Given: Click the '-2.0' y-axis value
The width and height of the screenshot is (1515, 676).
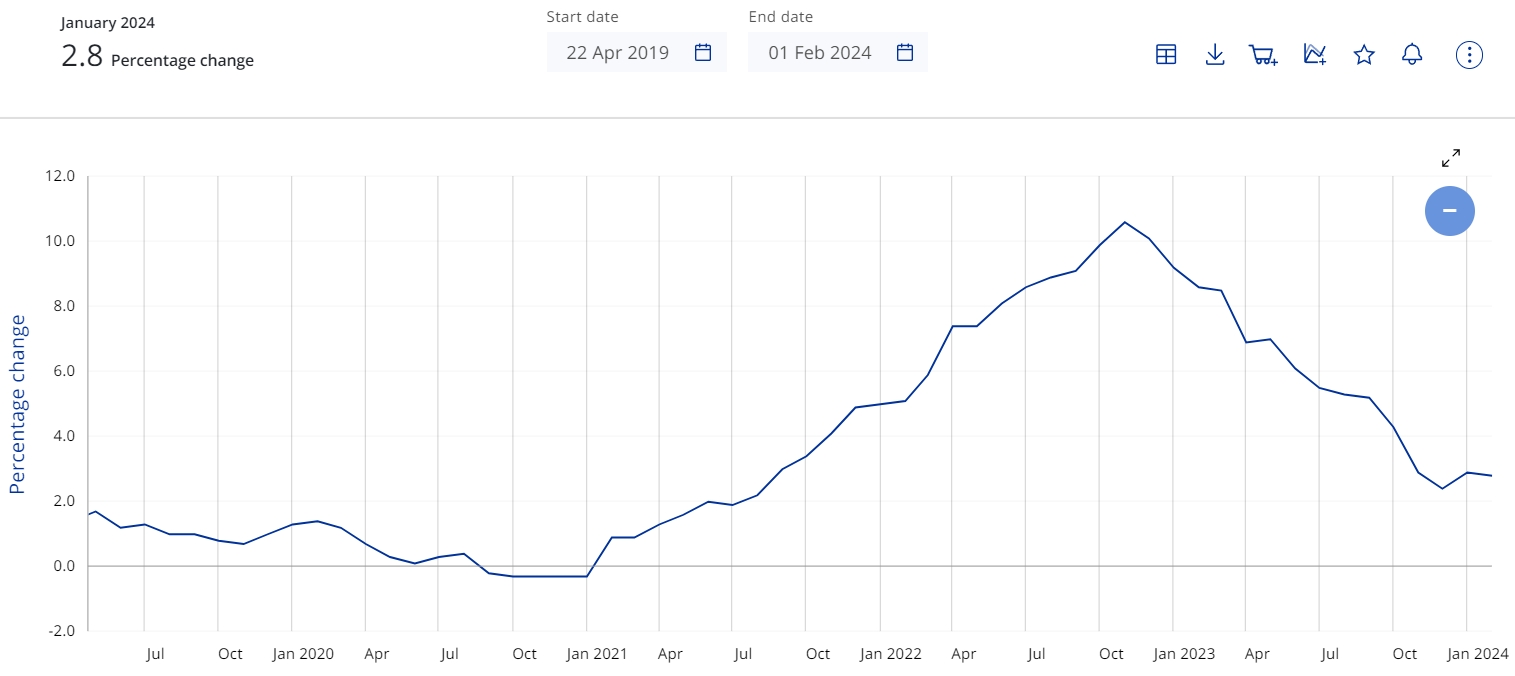Looking at the screenshot, I should click(61, 631).
